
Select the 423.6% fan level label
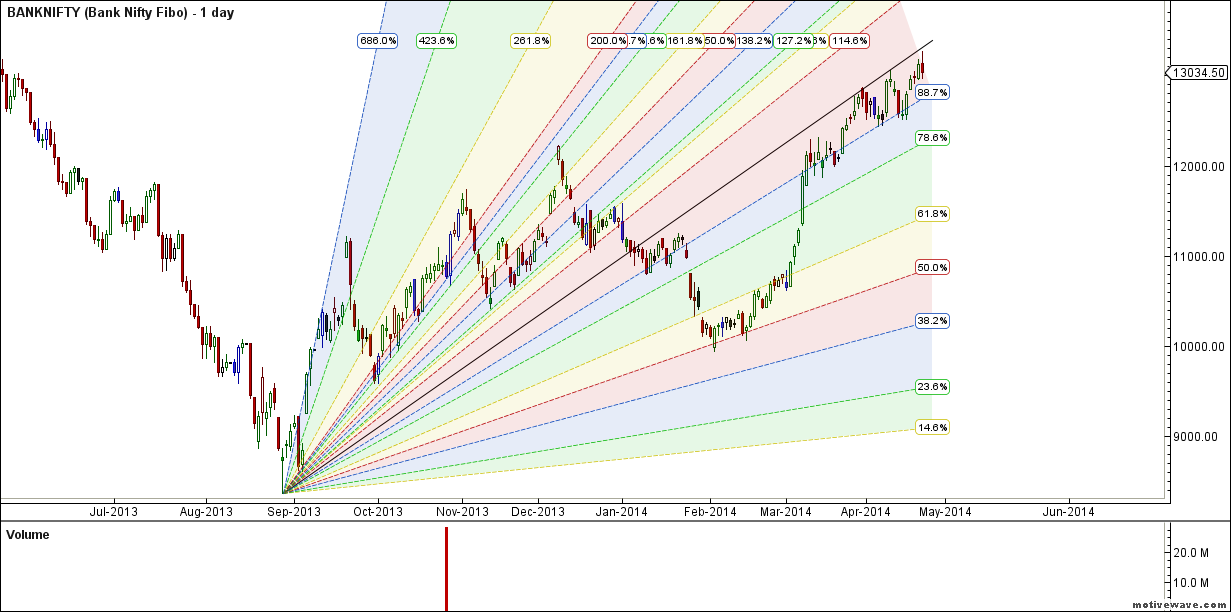pyautogui.click(x=437, y=41)
